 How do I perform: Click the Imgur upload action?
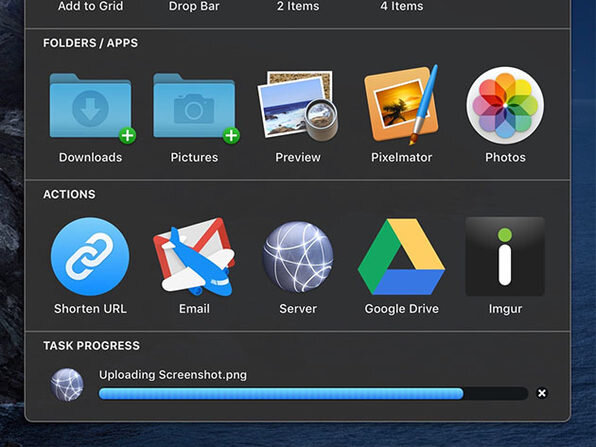(505, 257)
